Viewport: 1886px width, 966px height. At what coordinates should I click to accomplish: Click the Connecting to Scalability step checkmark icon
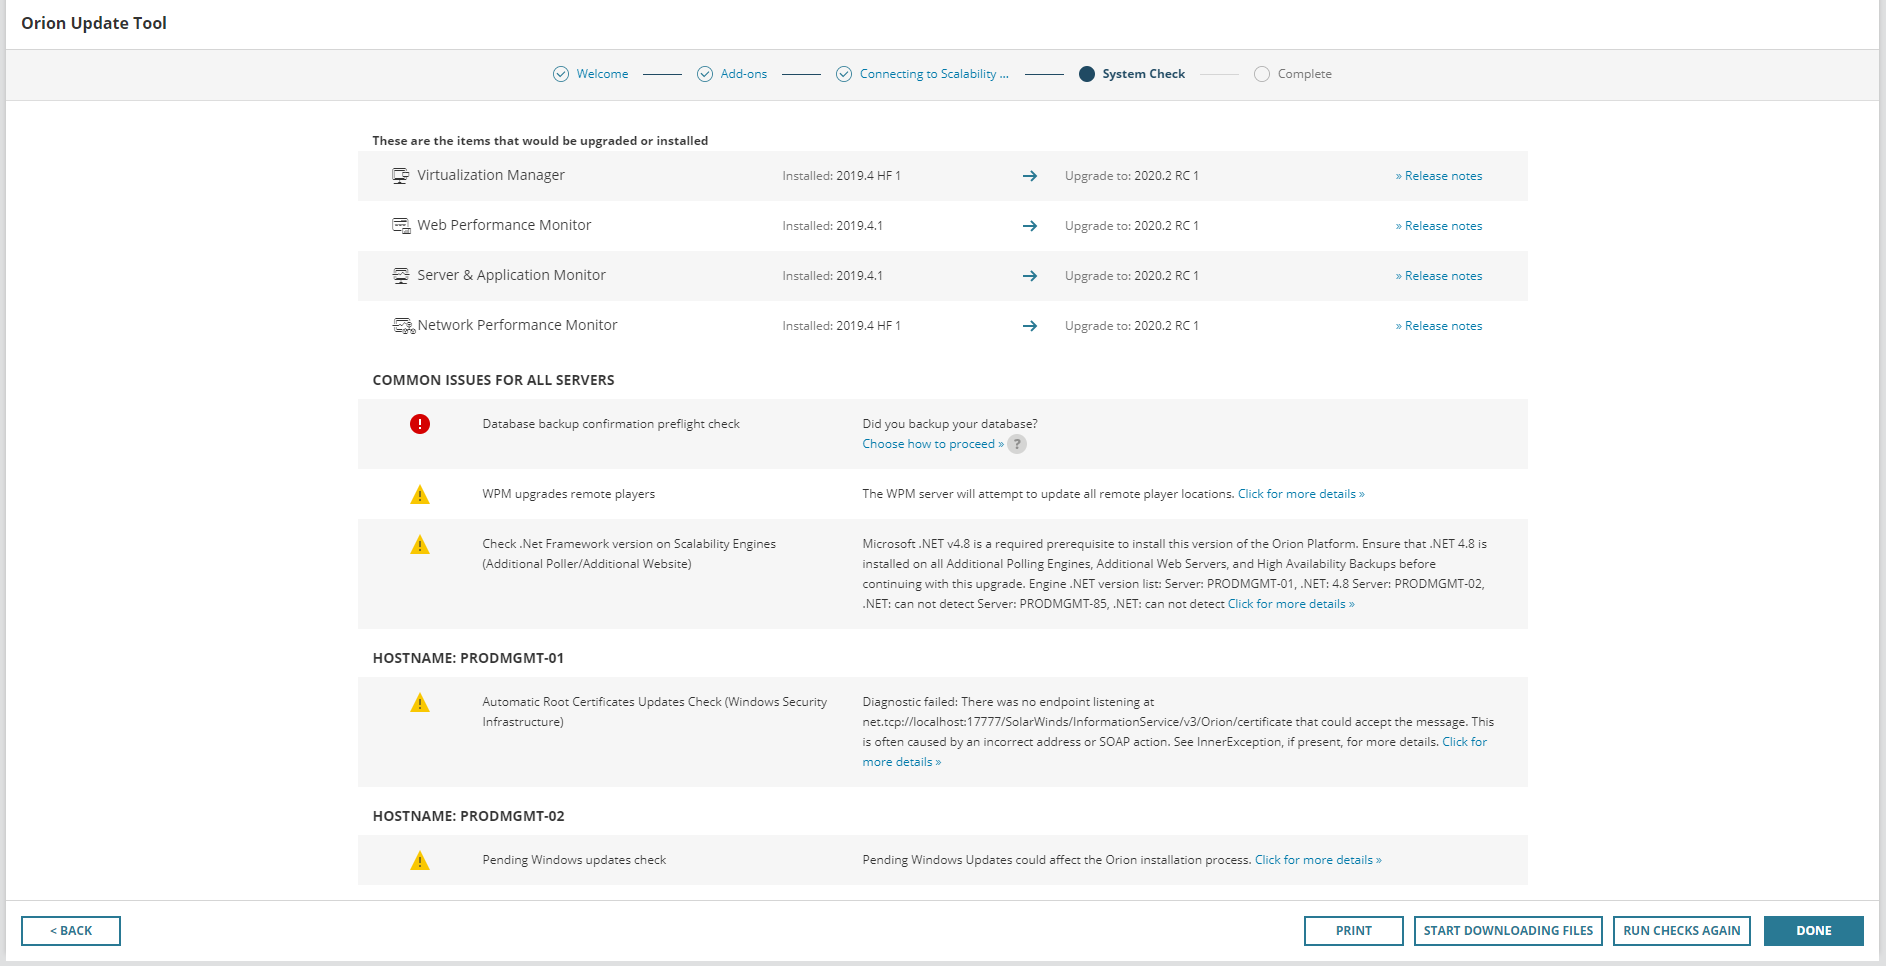click(844, 74)
